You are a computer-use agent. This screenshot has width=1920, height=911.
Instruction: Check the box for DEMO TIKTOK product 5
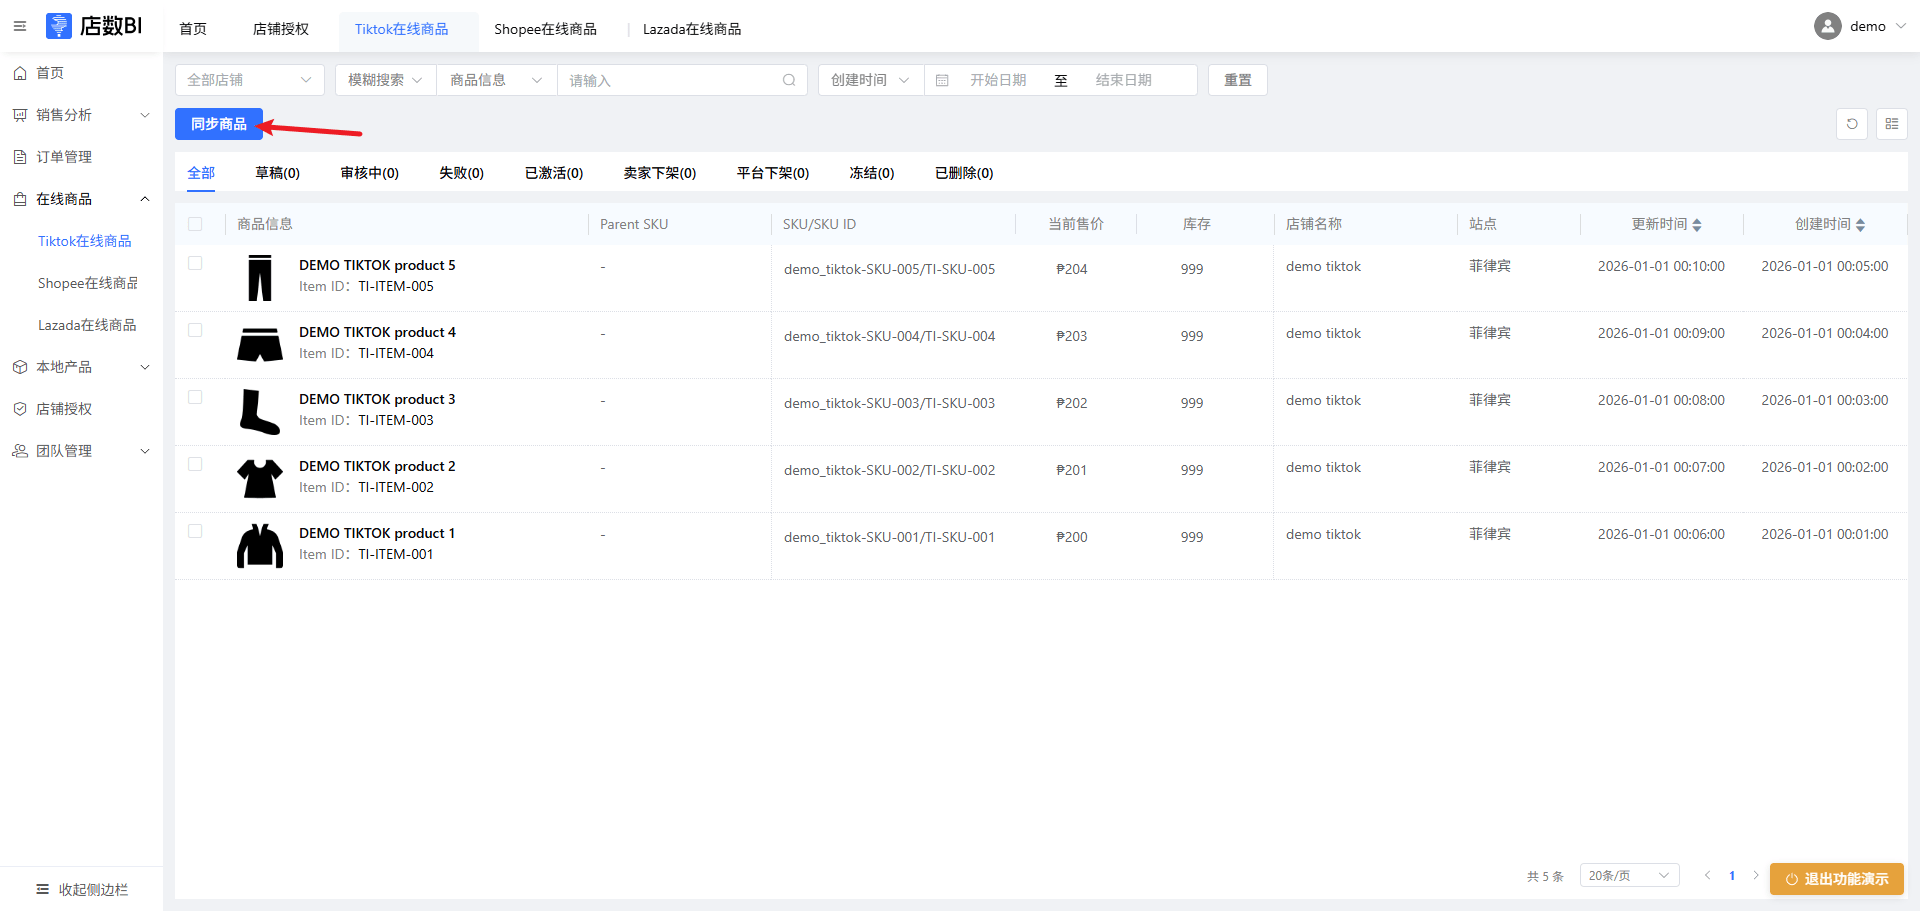point(195,263)
